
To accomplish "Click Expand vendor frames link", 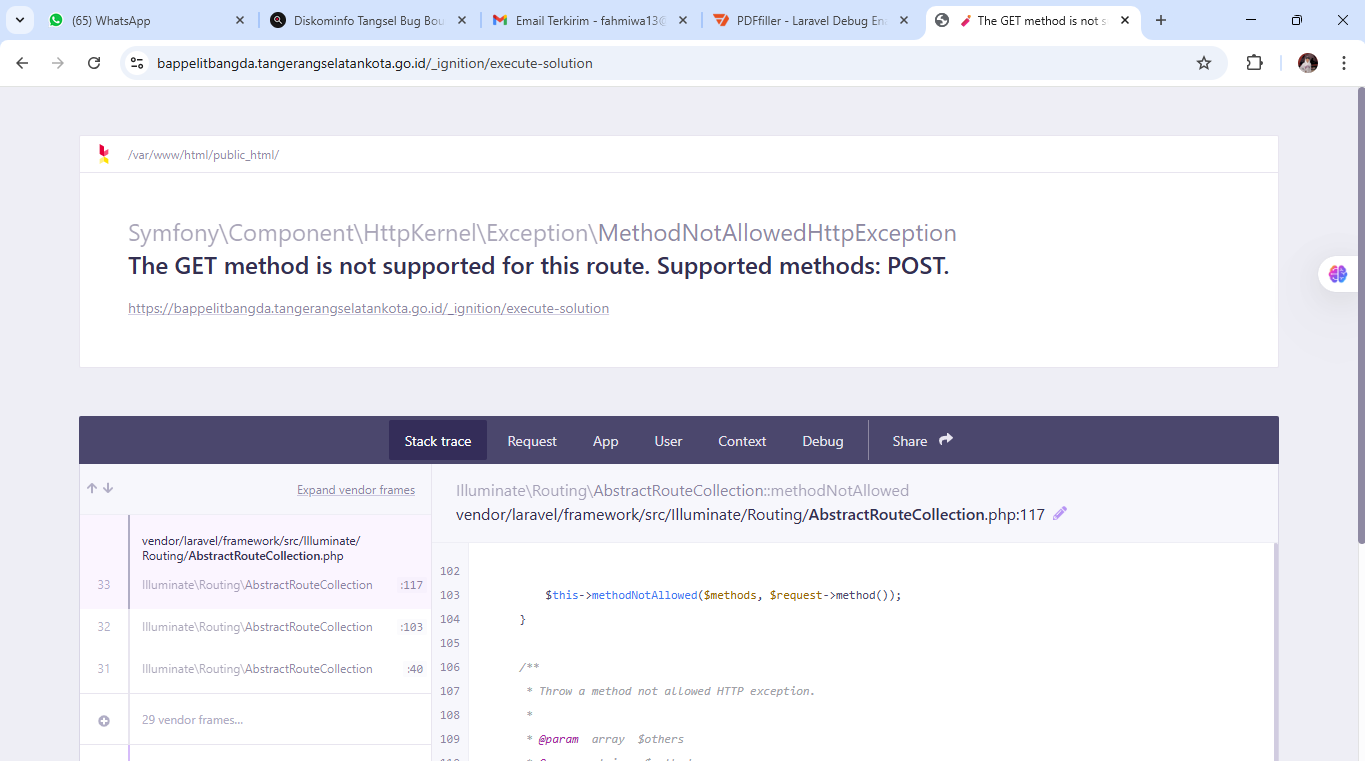I will [x=356, y=490].
